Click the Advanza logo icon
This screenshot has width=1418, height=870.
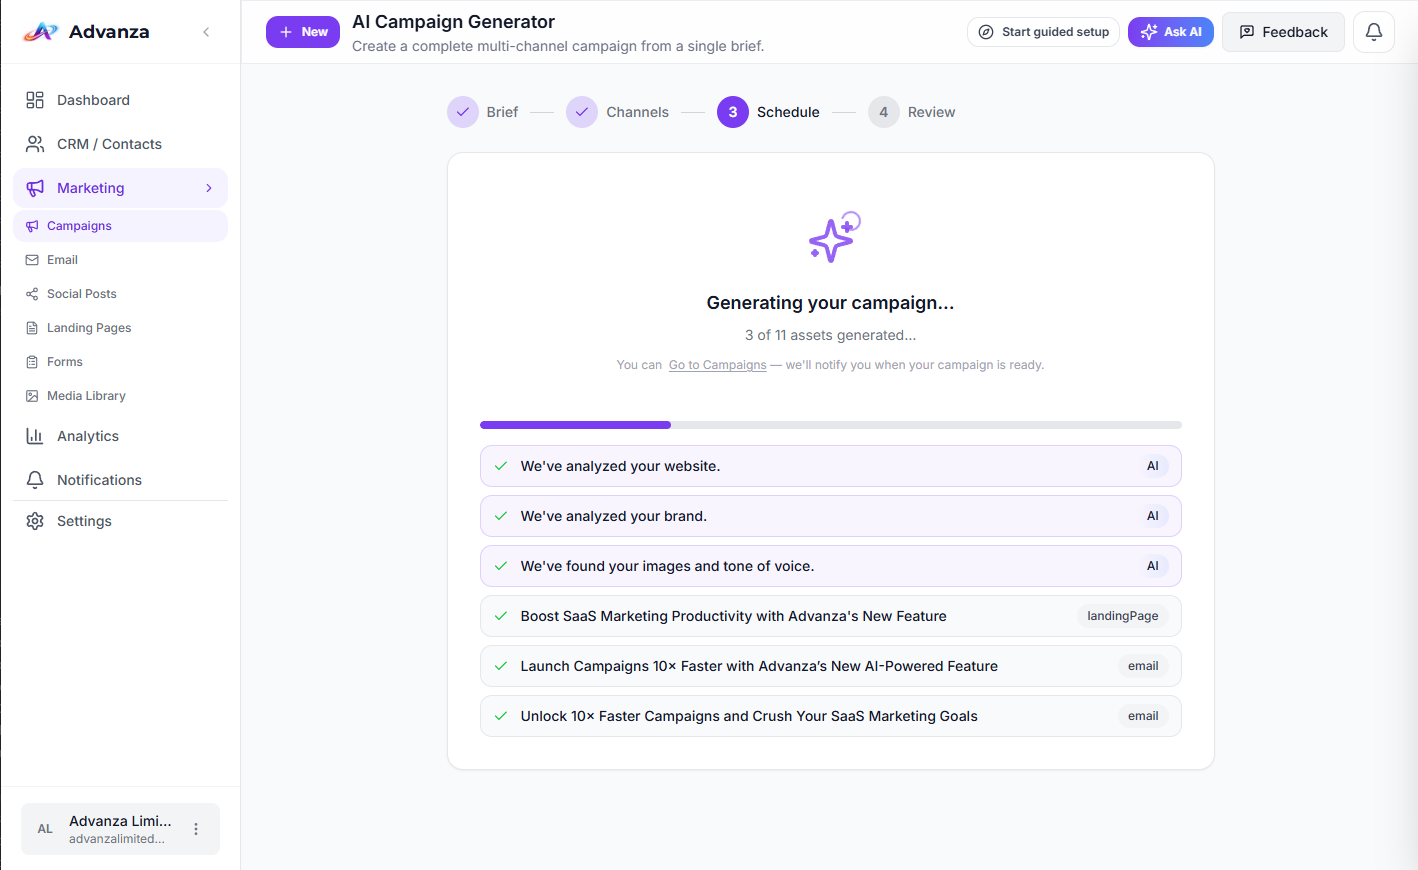point(40,32)
